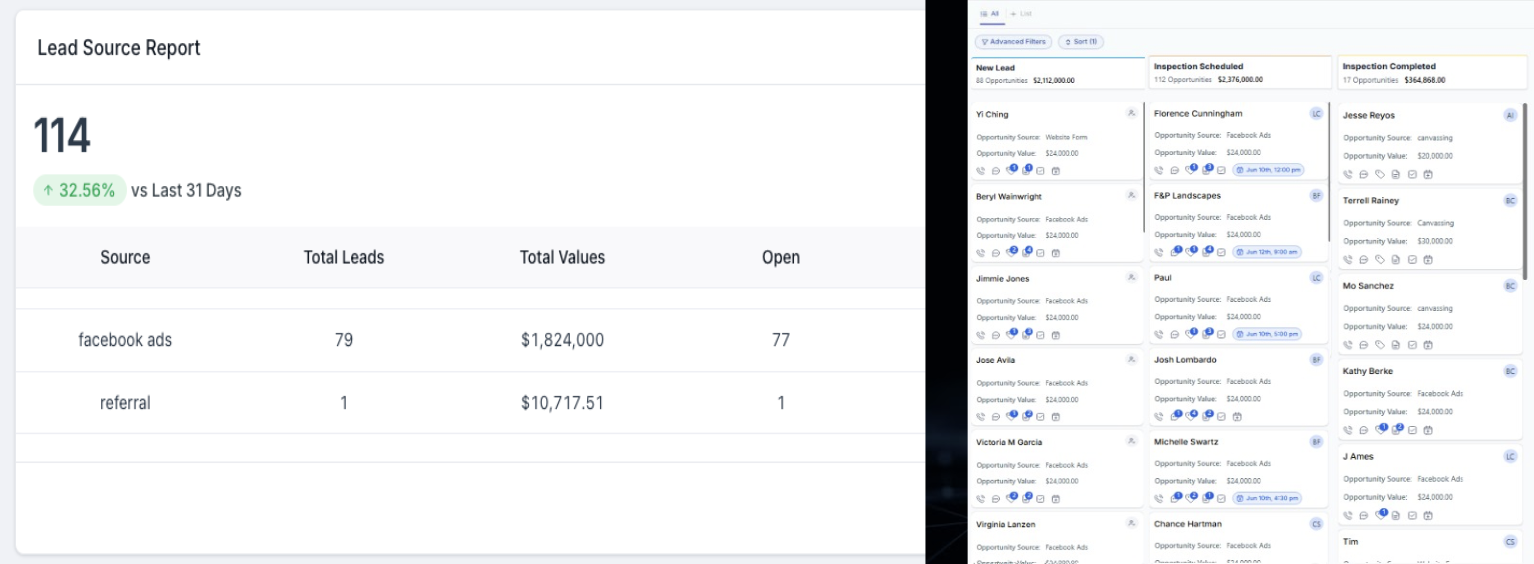Click the appointment calendar icon on Josh Lombardo's card
1534x564 pixels.
(1237, 416)
